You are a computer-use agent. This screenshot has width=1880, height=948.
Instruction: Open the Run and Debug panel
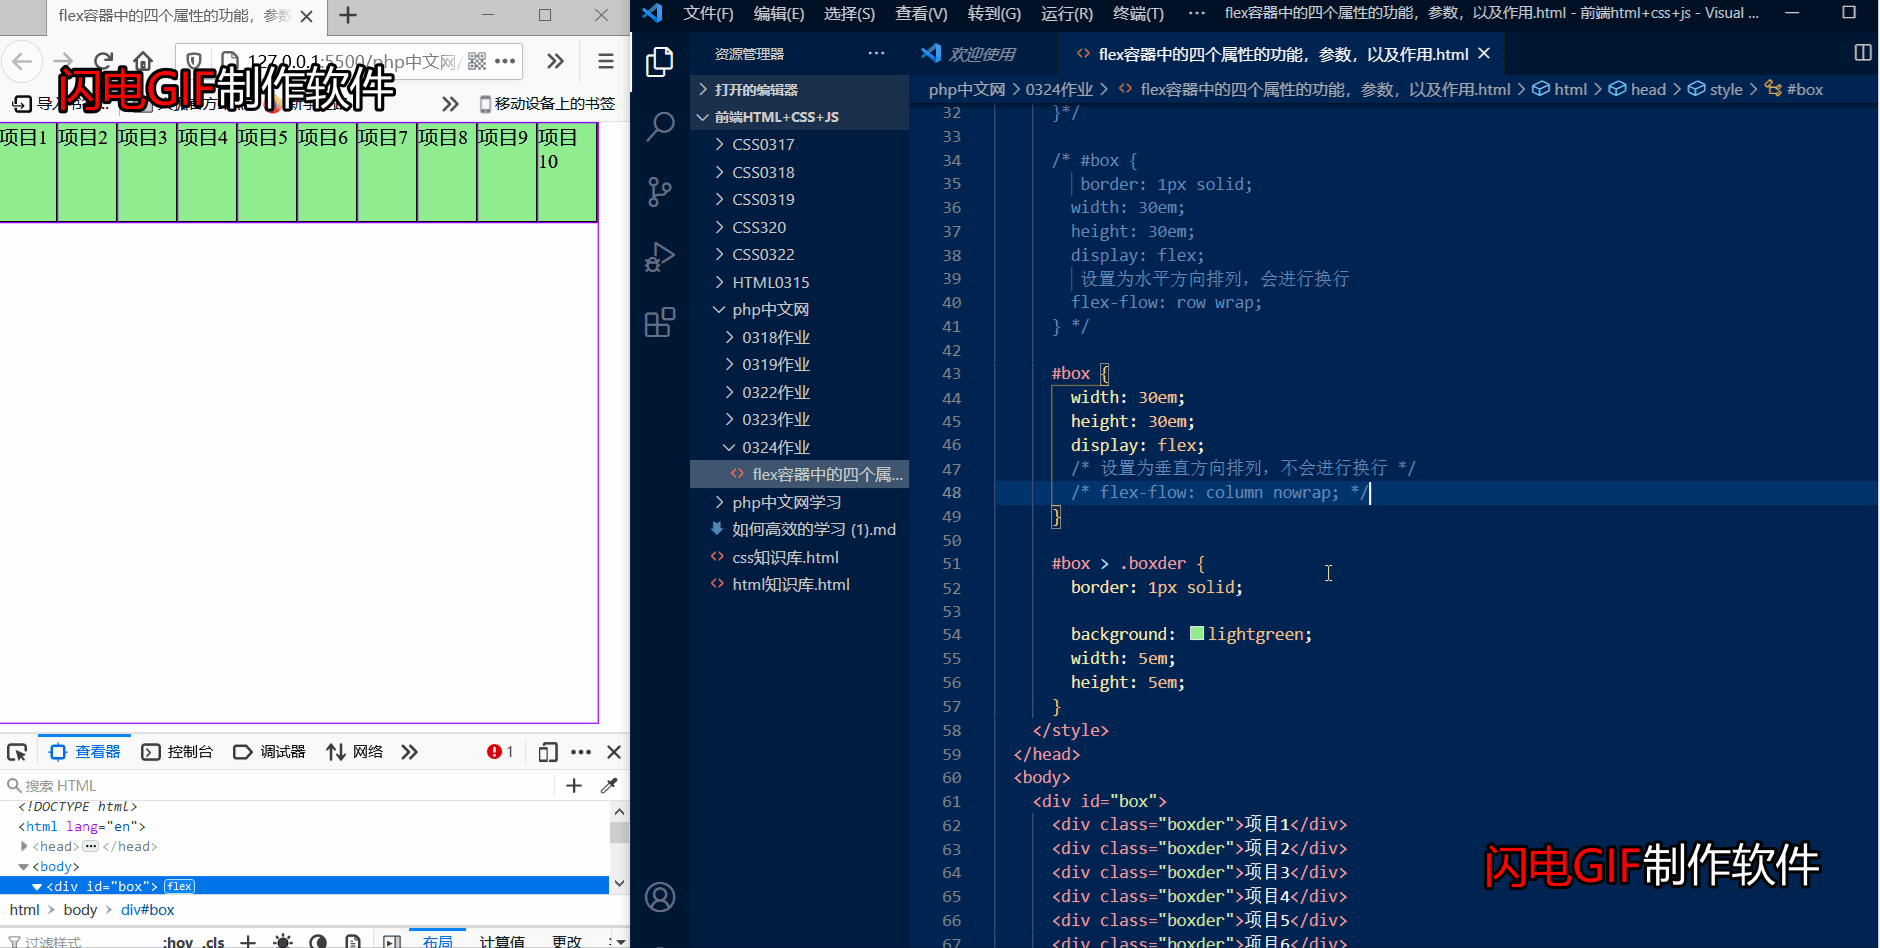(659, 256)
